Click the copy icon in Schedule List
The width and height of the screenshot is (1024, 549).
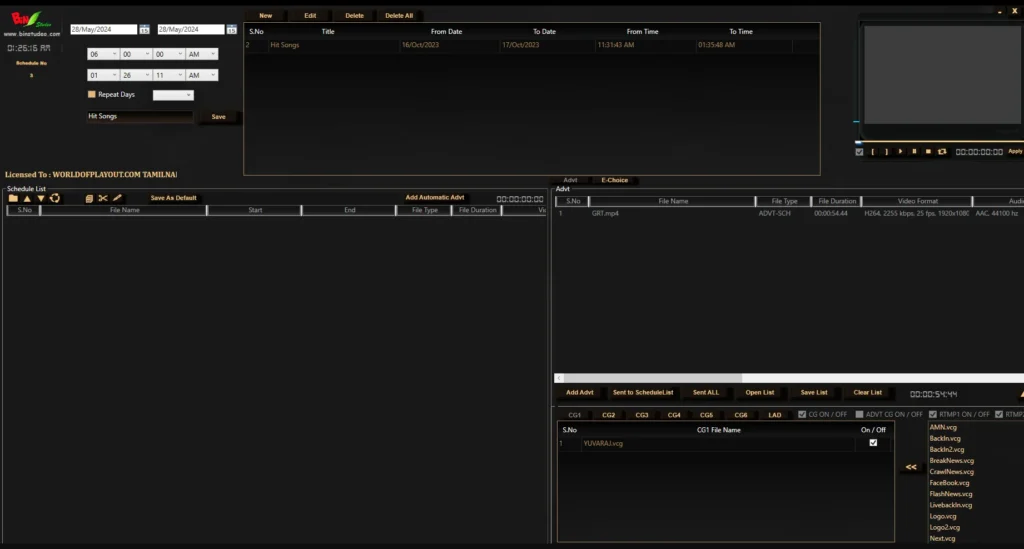click(x=89, y=198)
